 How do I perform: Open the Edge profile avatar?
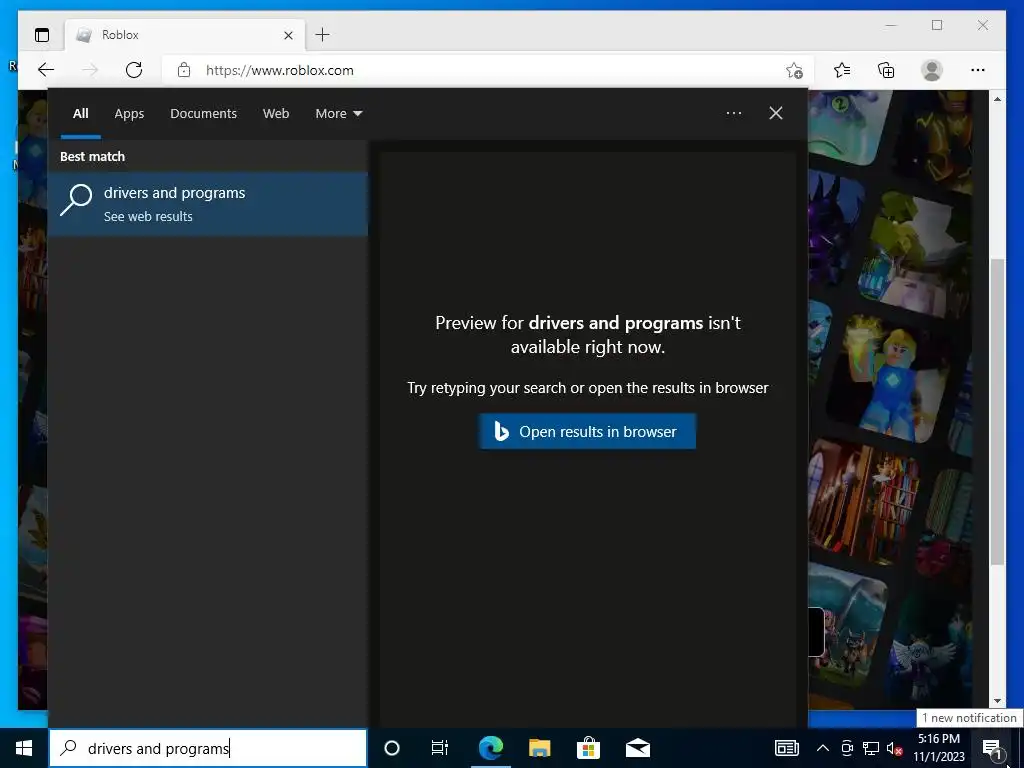pyautogui.click(x=932, y=70)
